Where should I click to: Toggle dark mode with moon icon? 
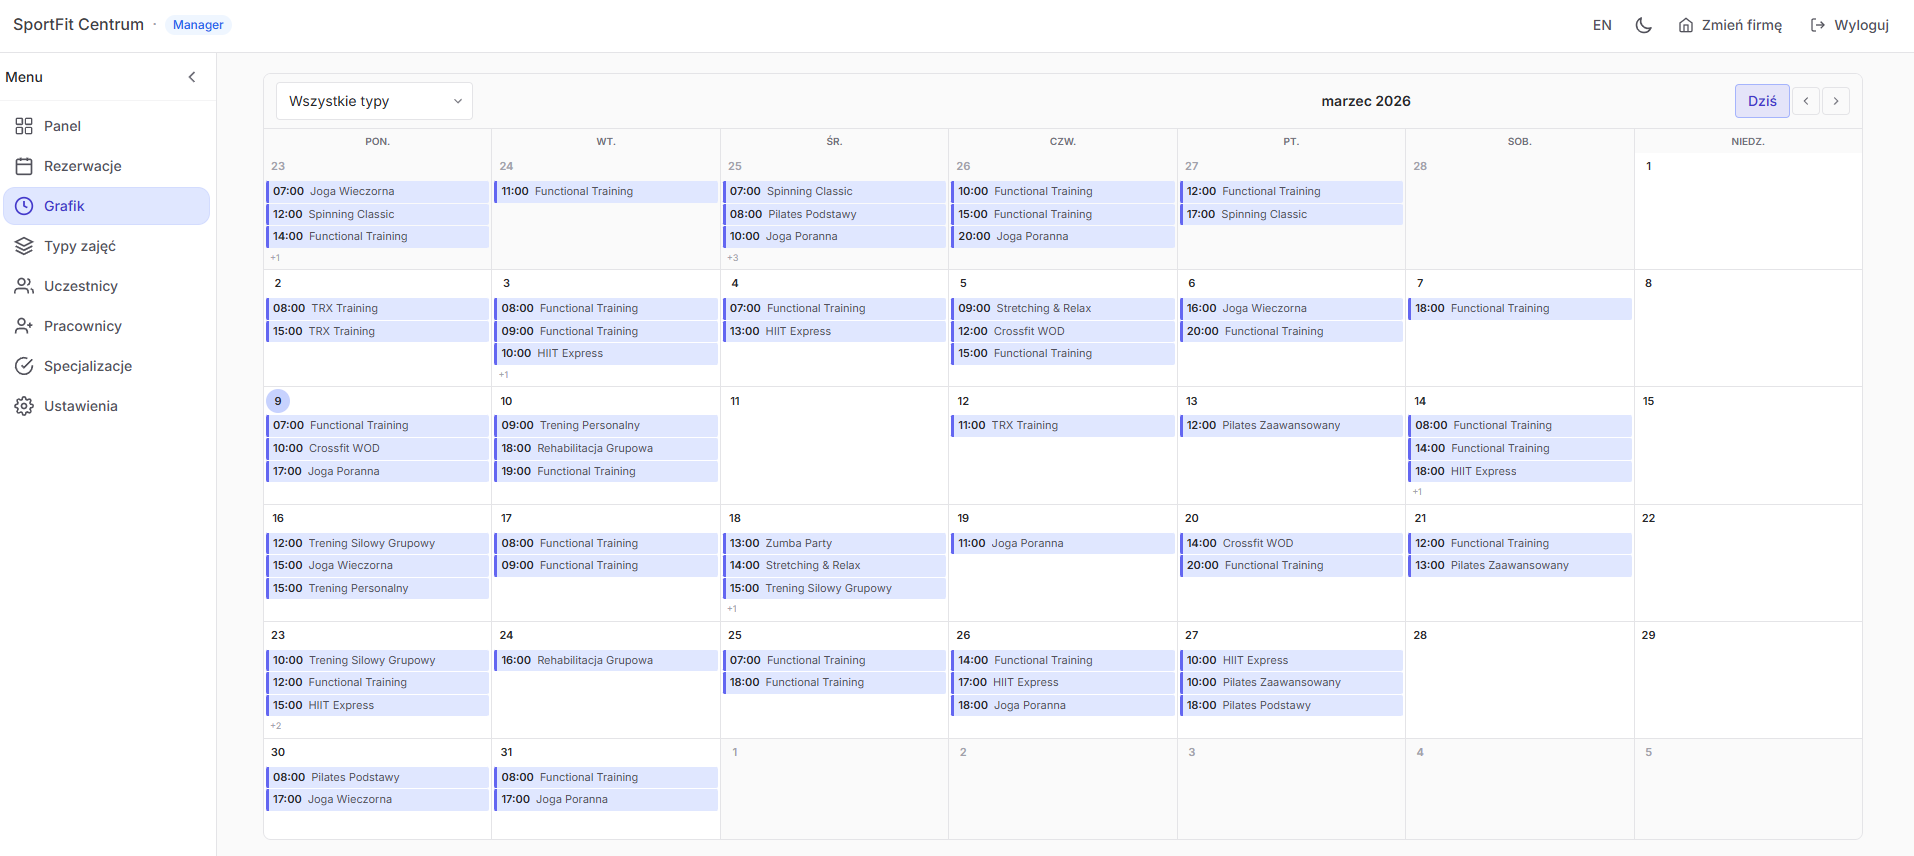coord(1643,25)
